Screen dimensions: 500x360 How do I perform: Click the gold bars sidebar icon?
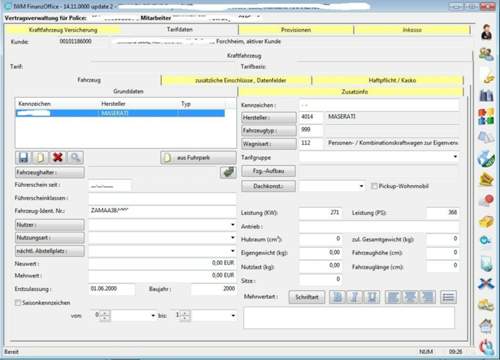coord(486,222)
